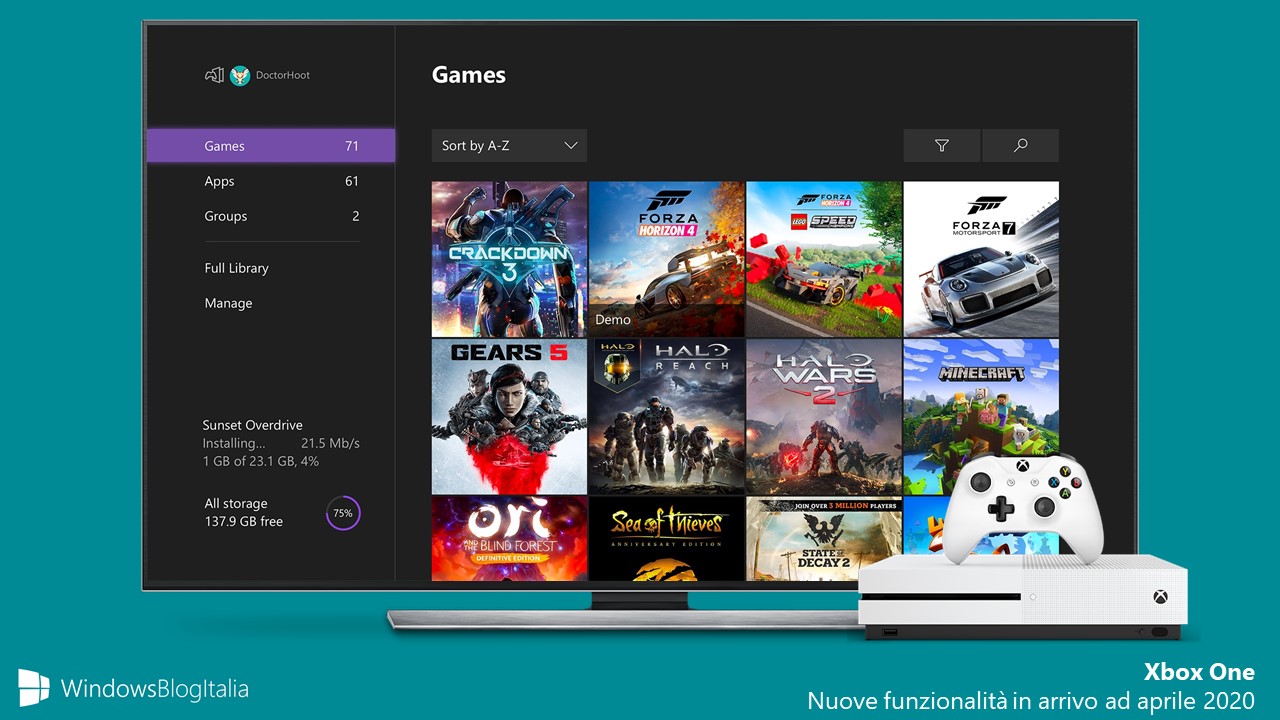The width and height of the screenshot is (1280, 720).
Task: Select the Forza Horizon 4 Demo tile
Action: 666,259
